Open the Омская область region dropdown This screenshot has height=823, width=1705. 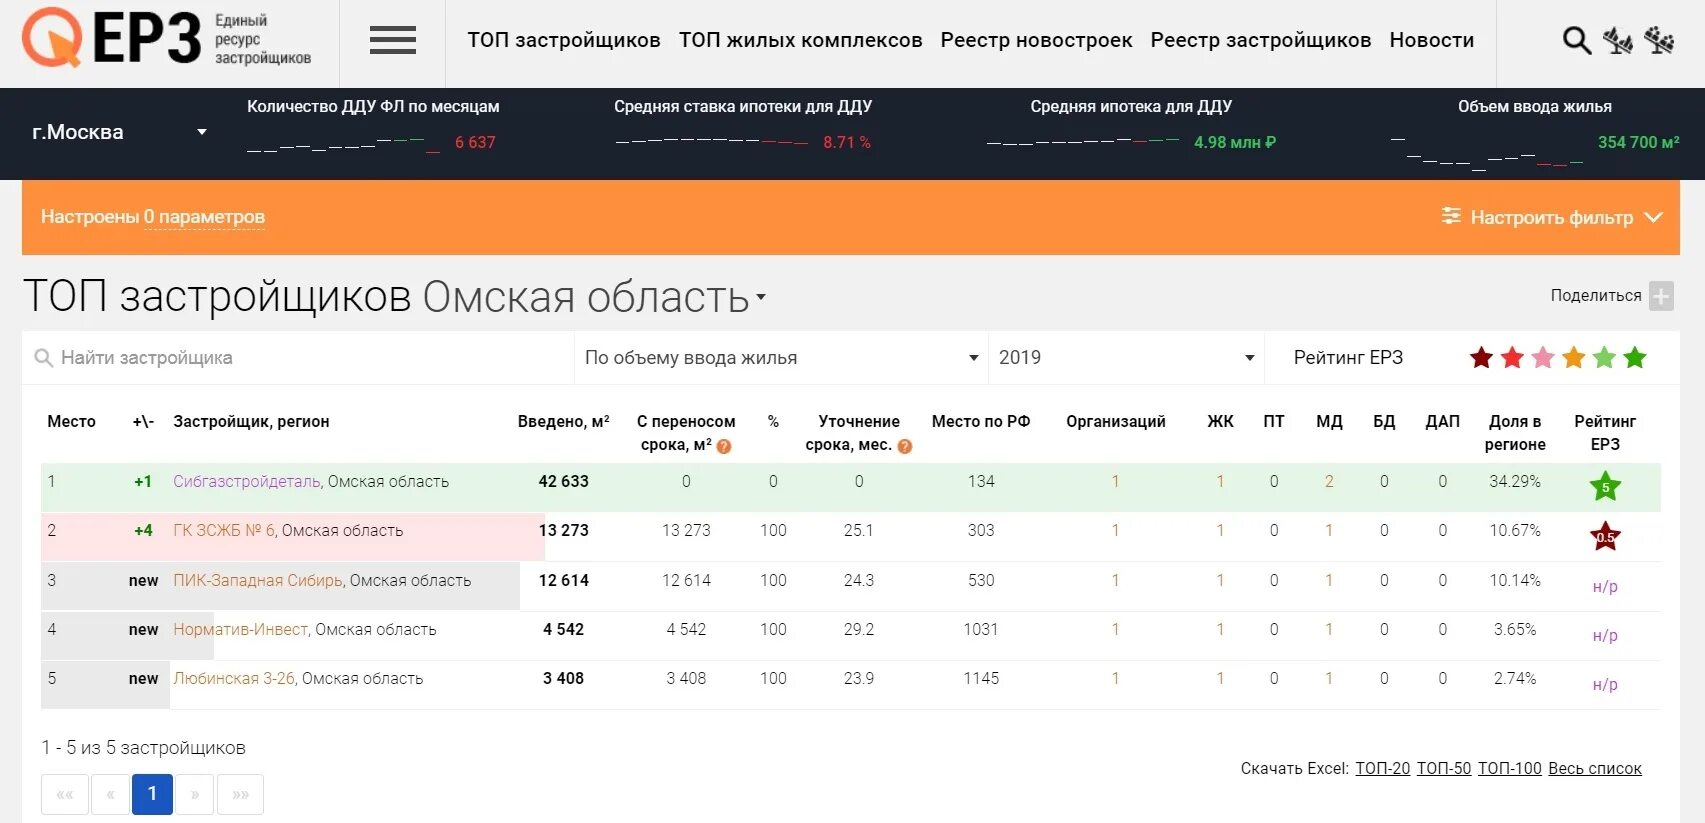594,297
